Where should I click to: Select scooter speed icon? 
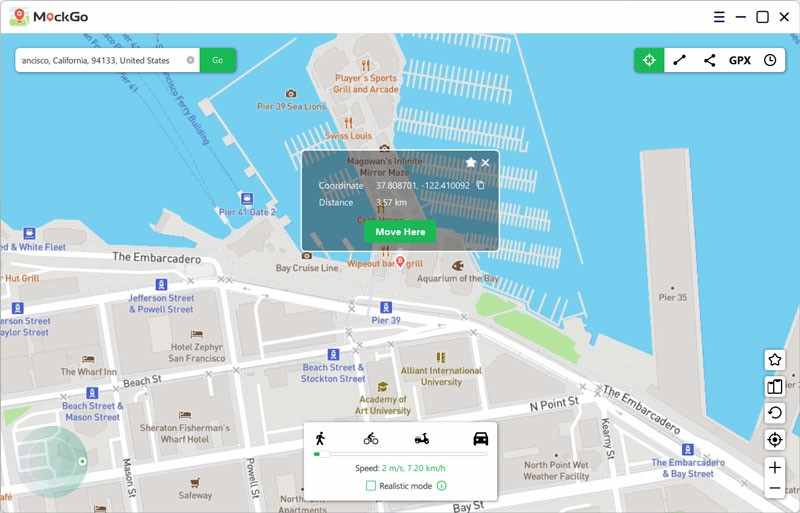pyautogui.click(x=422, y=439)
